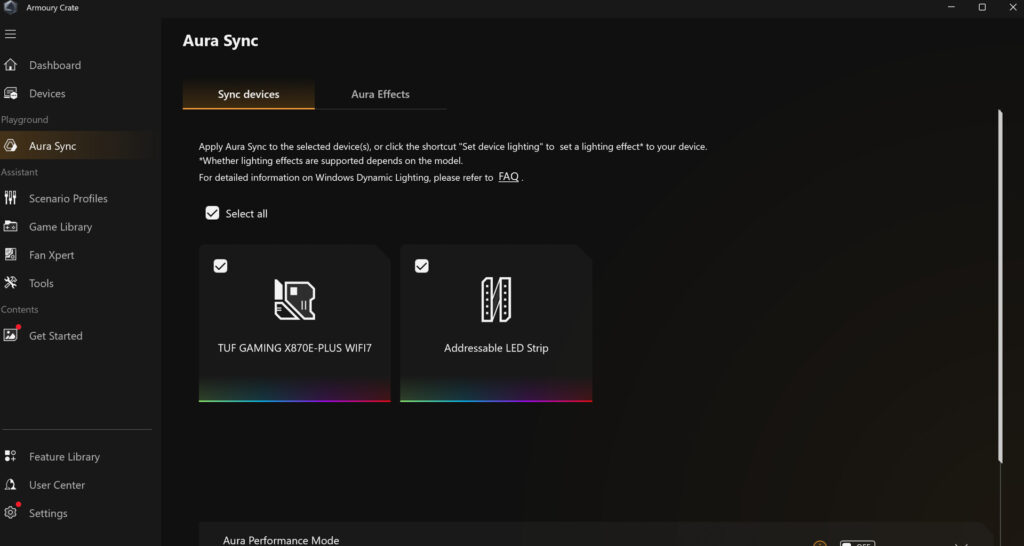Screen dimensions: 1024x546
Task: Toggle the Select all checkbox
Action: tap(212, 213)
